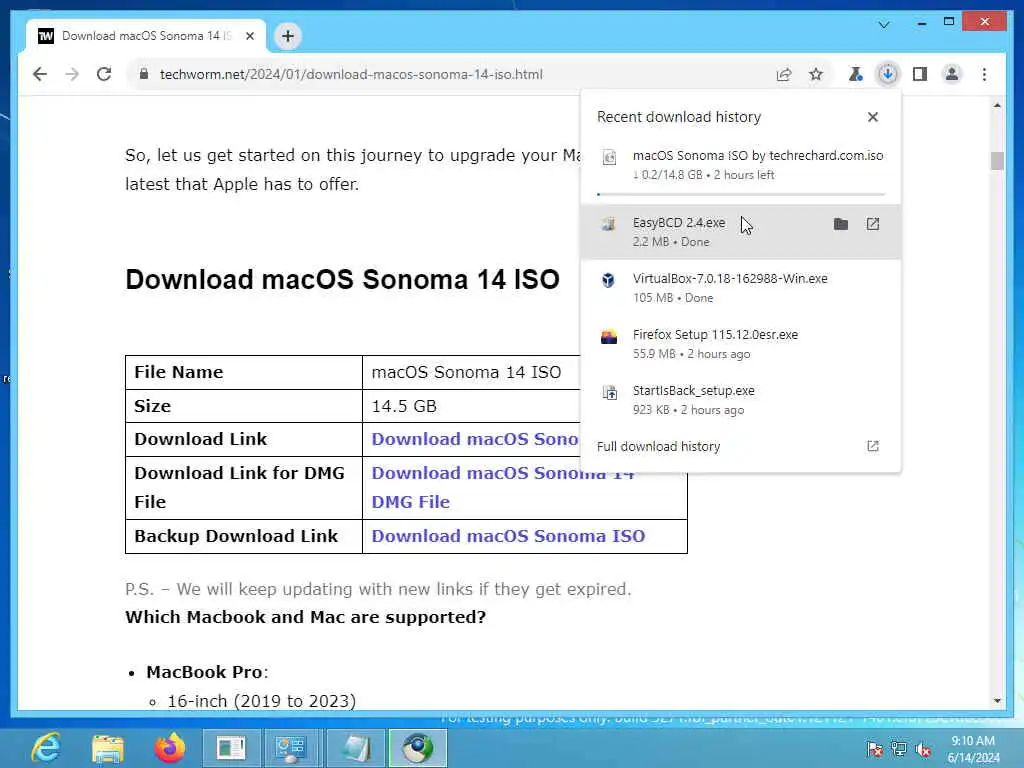This screenshot has width=1024, height=768.
Task: Click the File Name table cell
Action: point(244,372)
